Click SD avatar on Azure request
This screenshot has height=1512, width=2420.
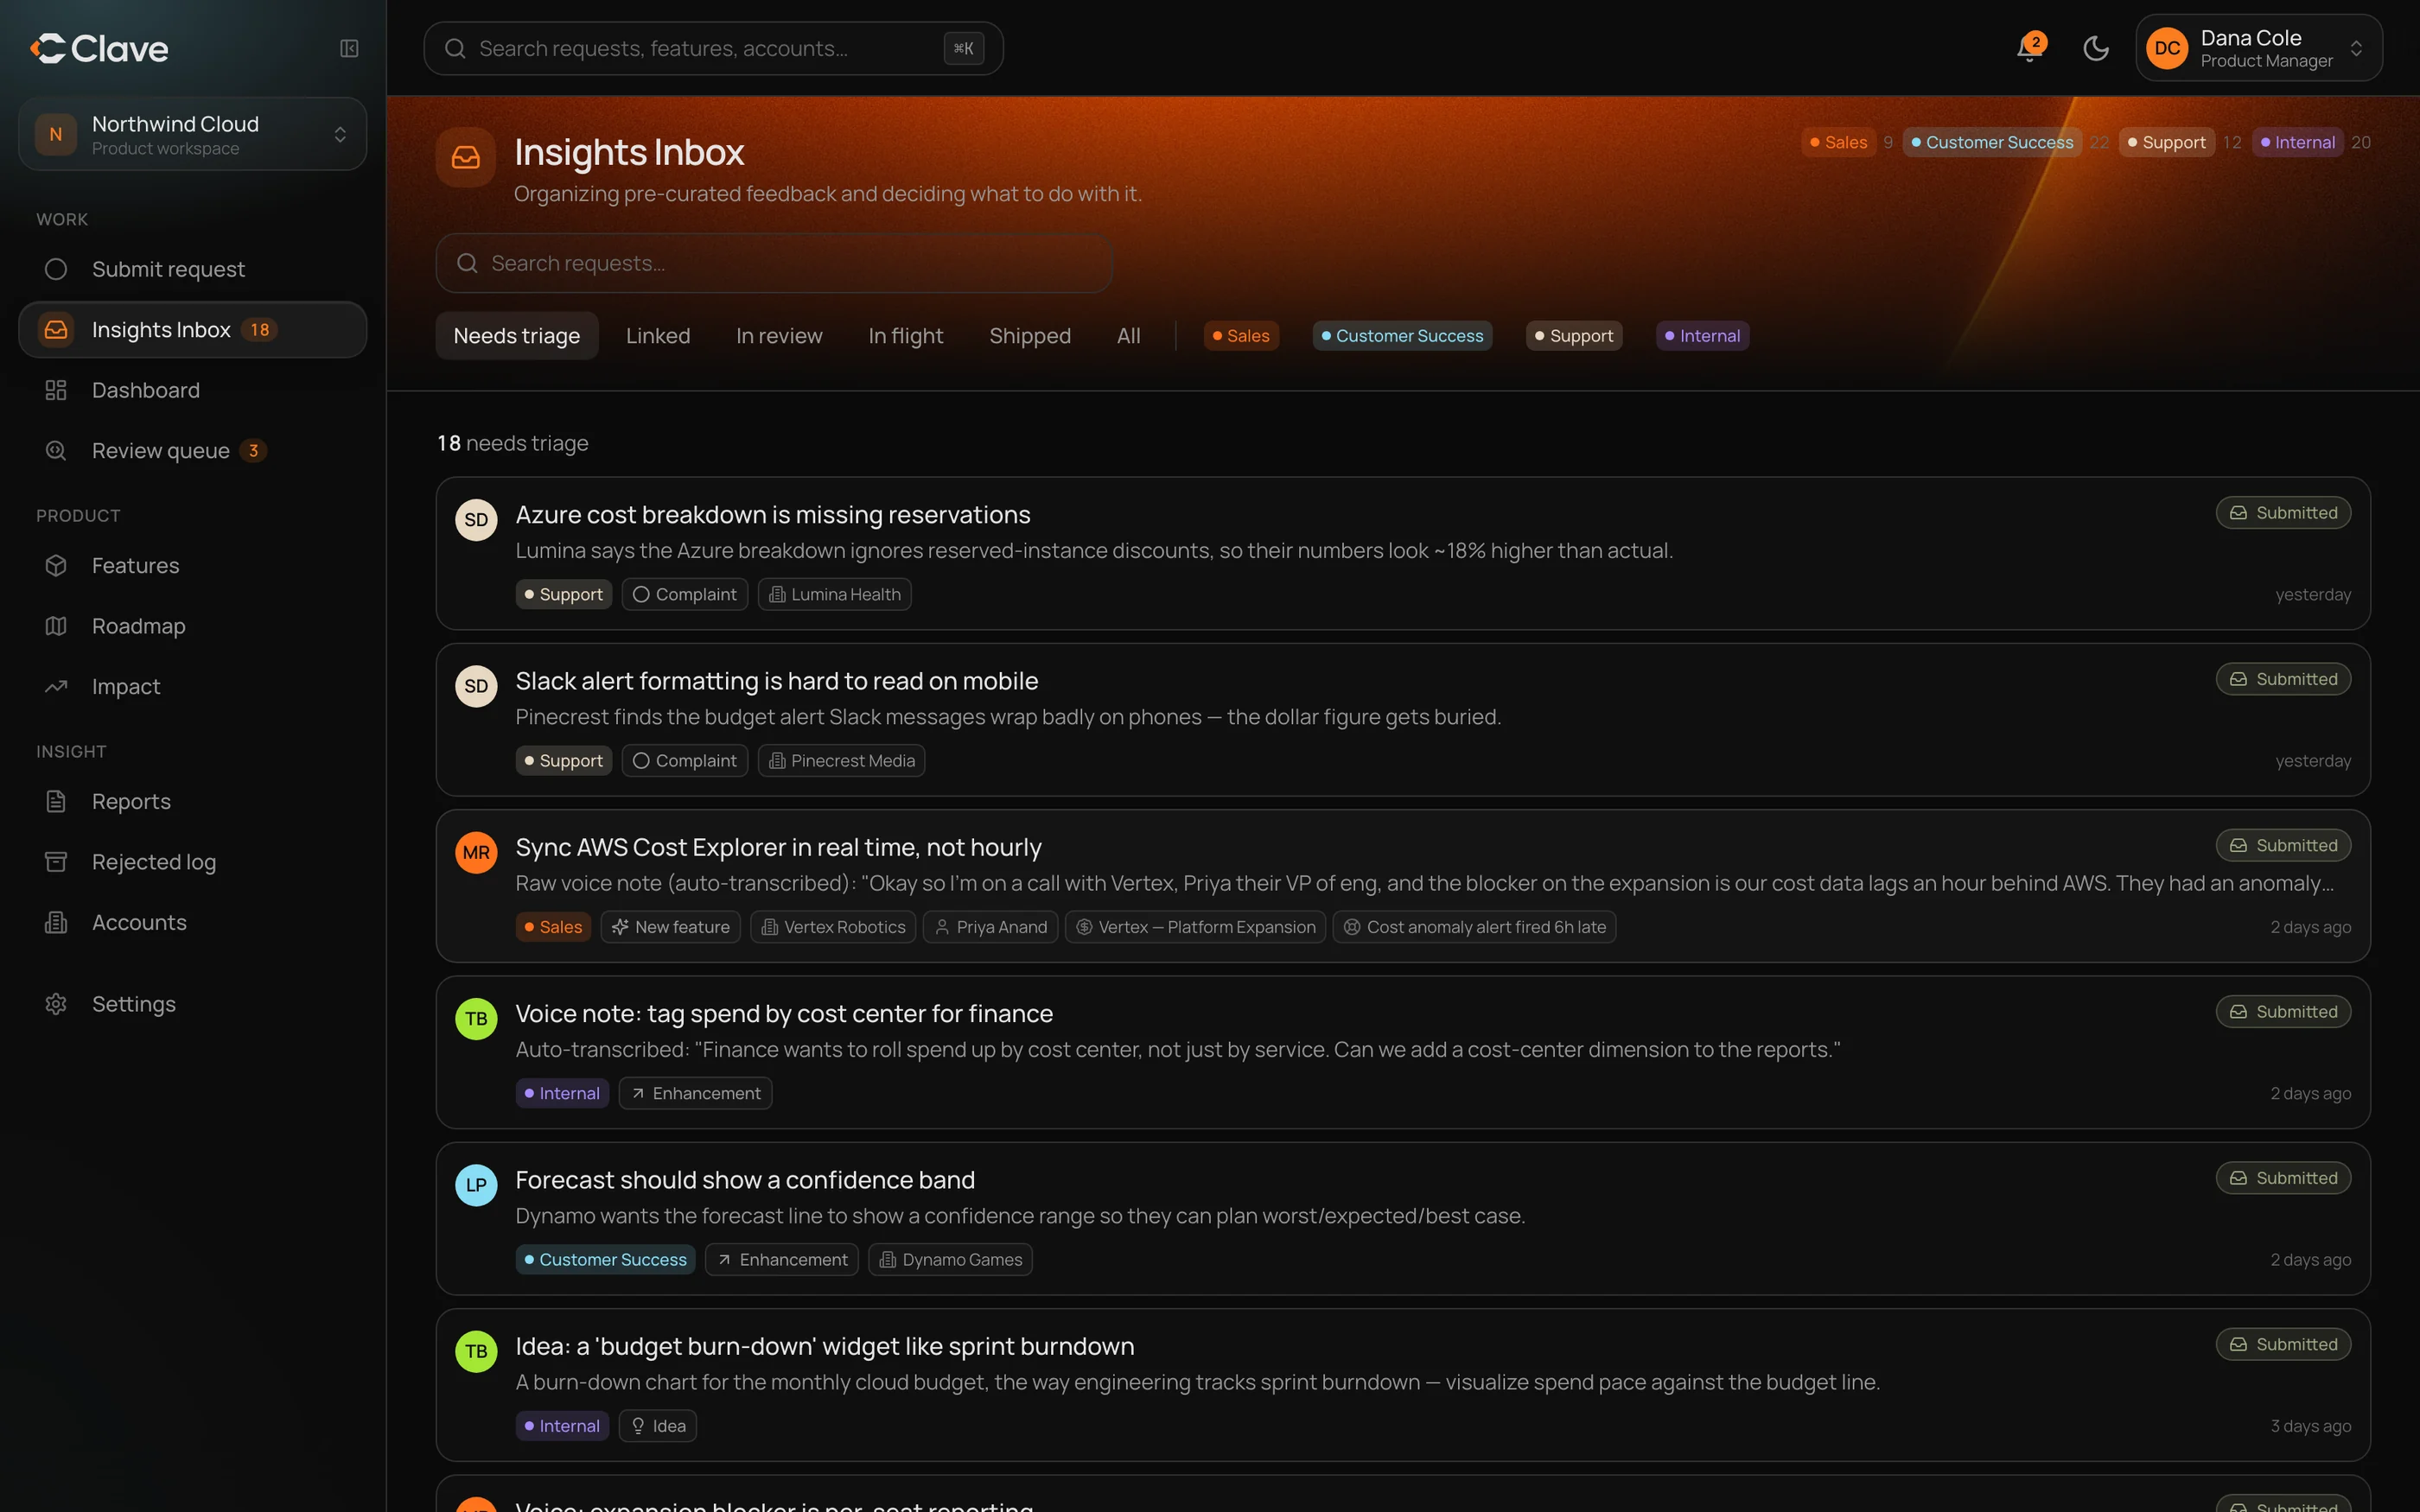[476, 520]
